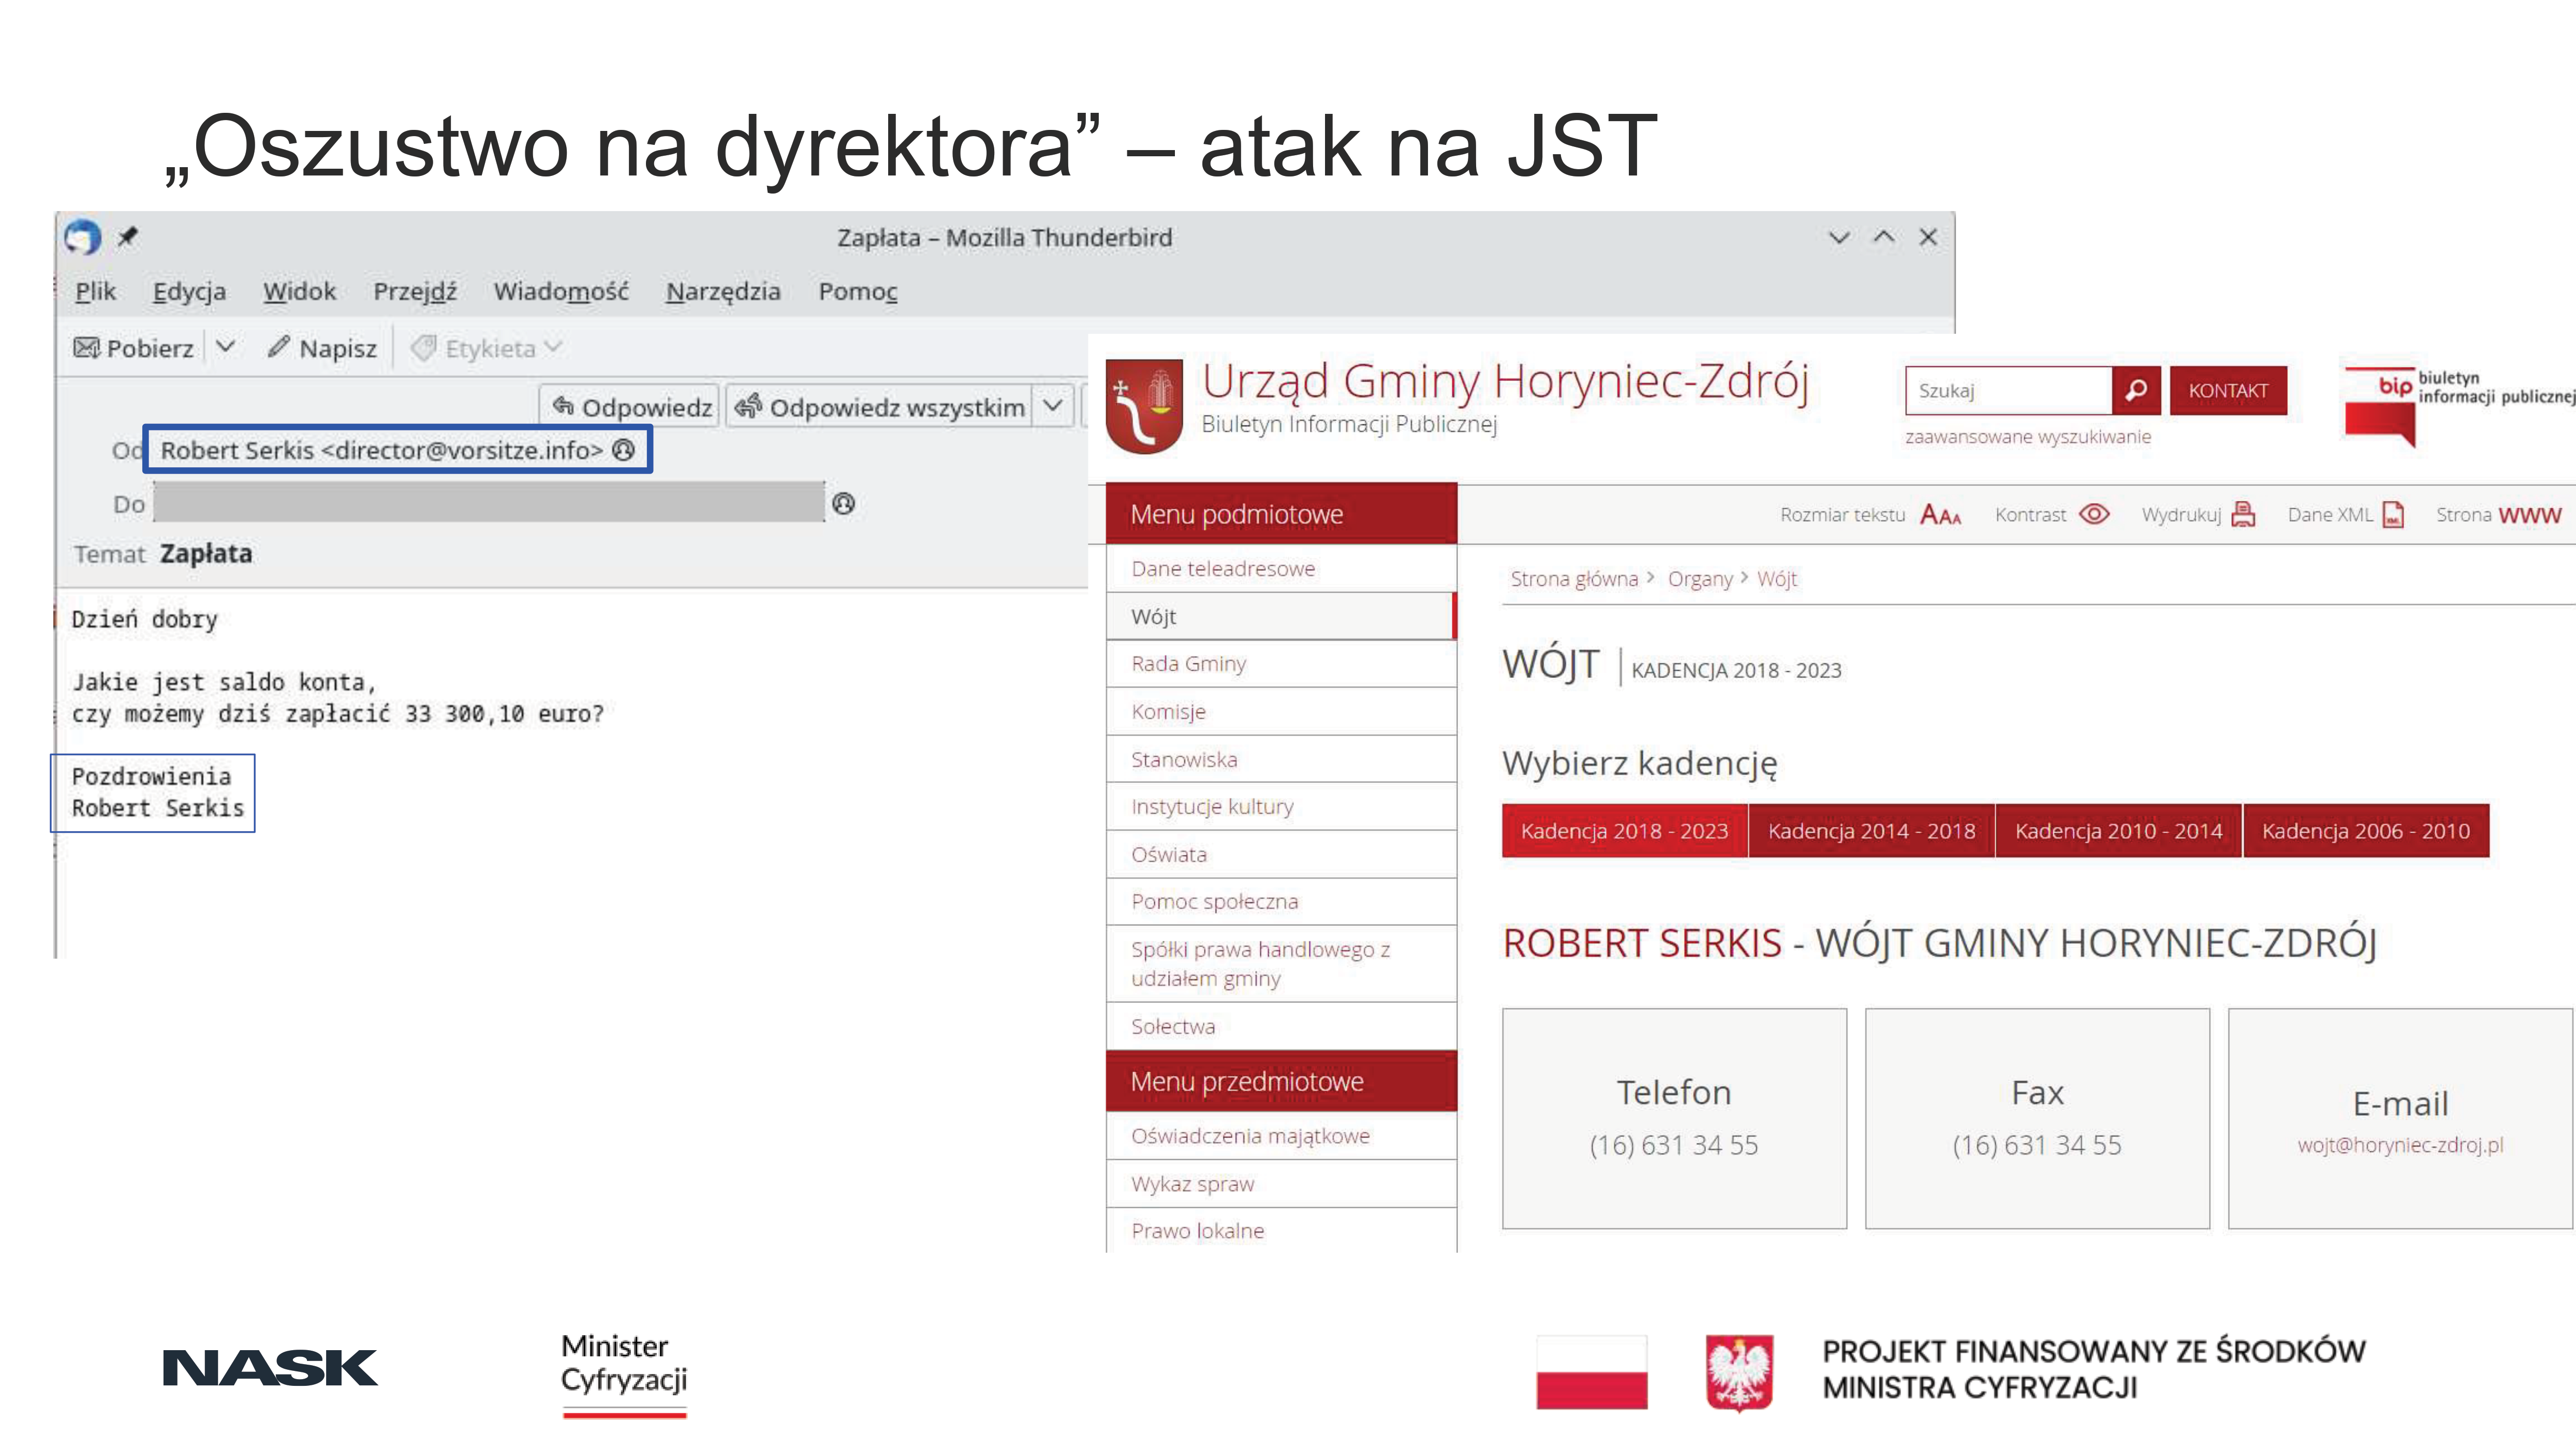Click the Pobierz get-messages envelope icon

(87, 348)
